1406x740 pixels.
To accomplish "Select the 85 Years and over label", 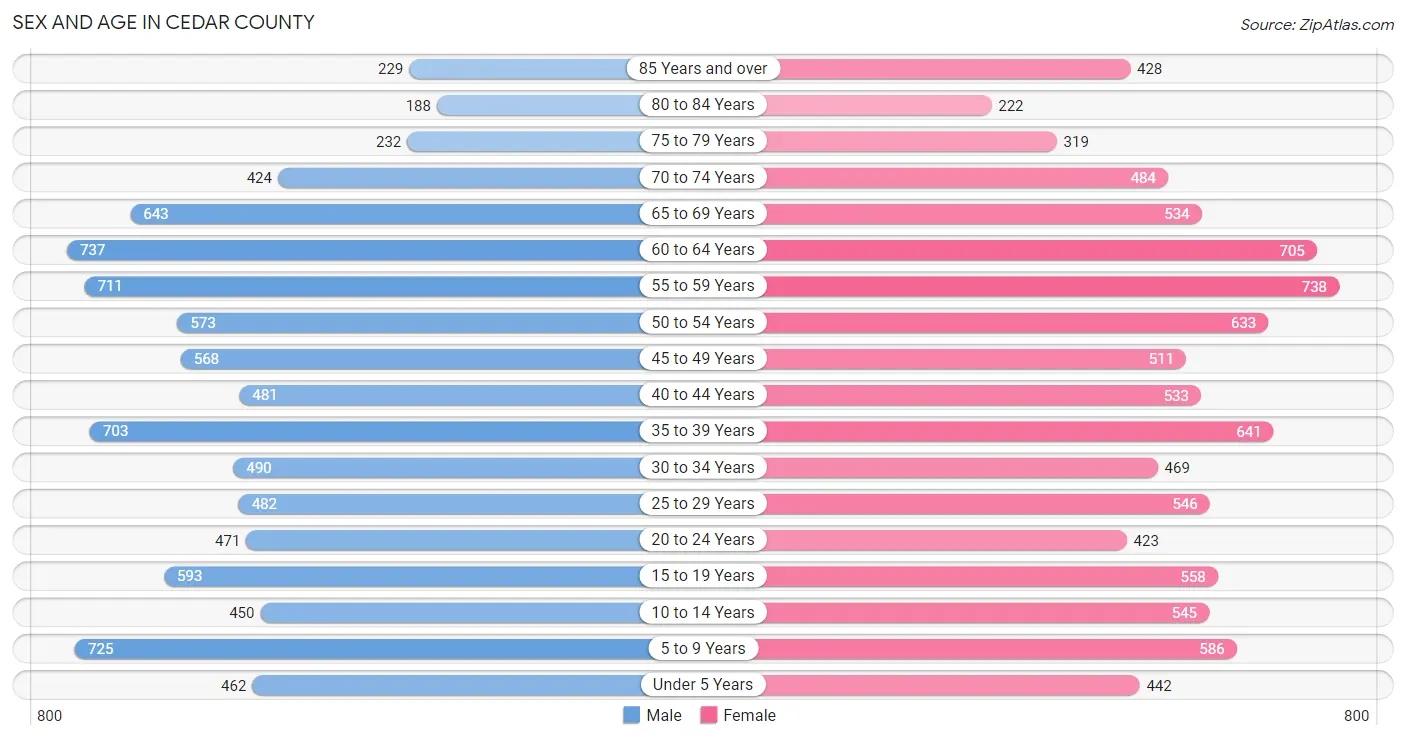I will 703,68.
